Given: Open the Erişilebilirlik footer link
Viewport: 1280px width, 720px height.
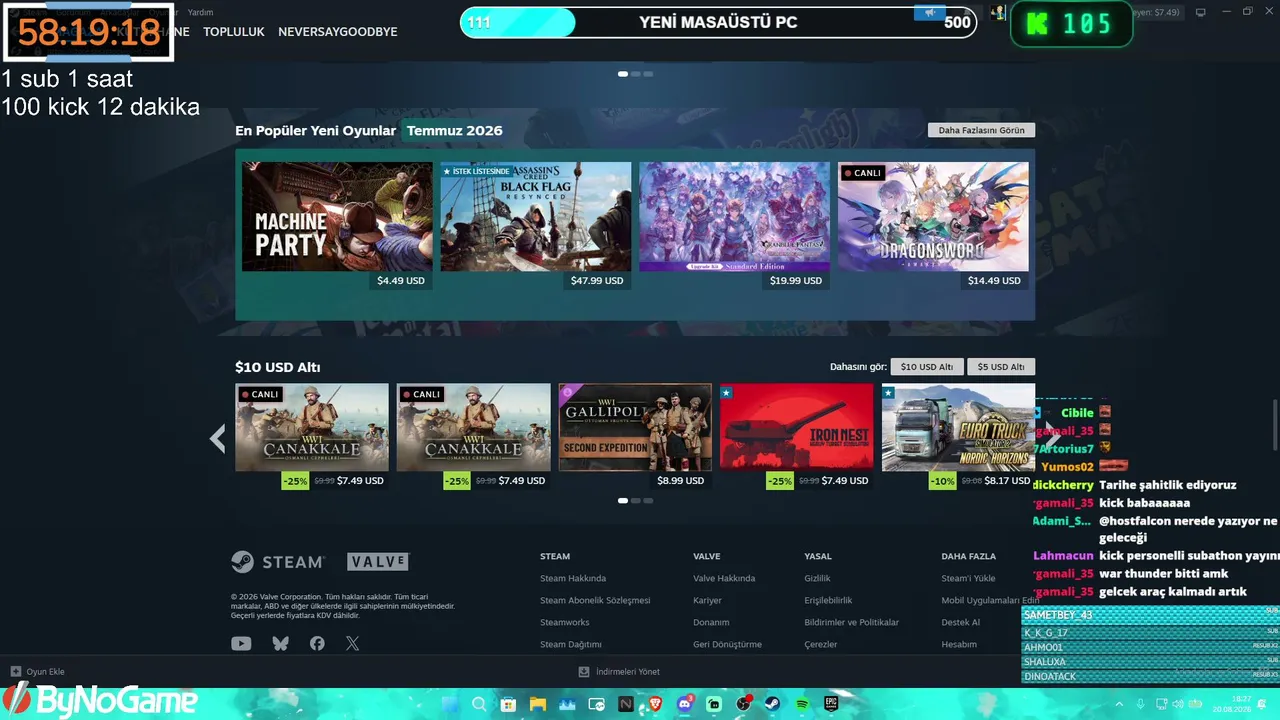Looking at the screenshot, I should pyautogui.click(x=828, y=600).
